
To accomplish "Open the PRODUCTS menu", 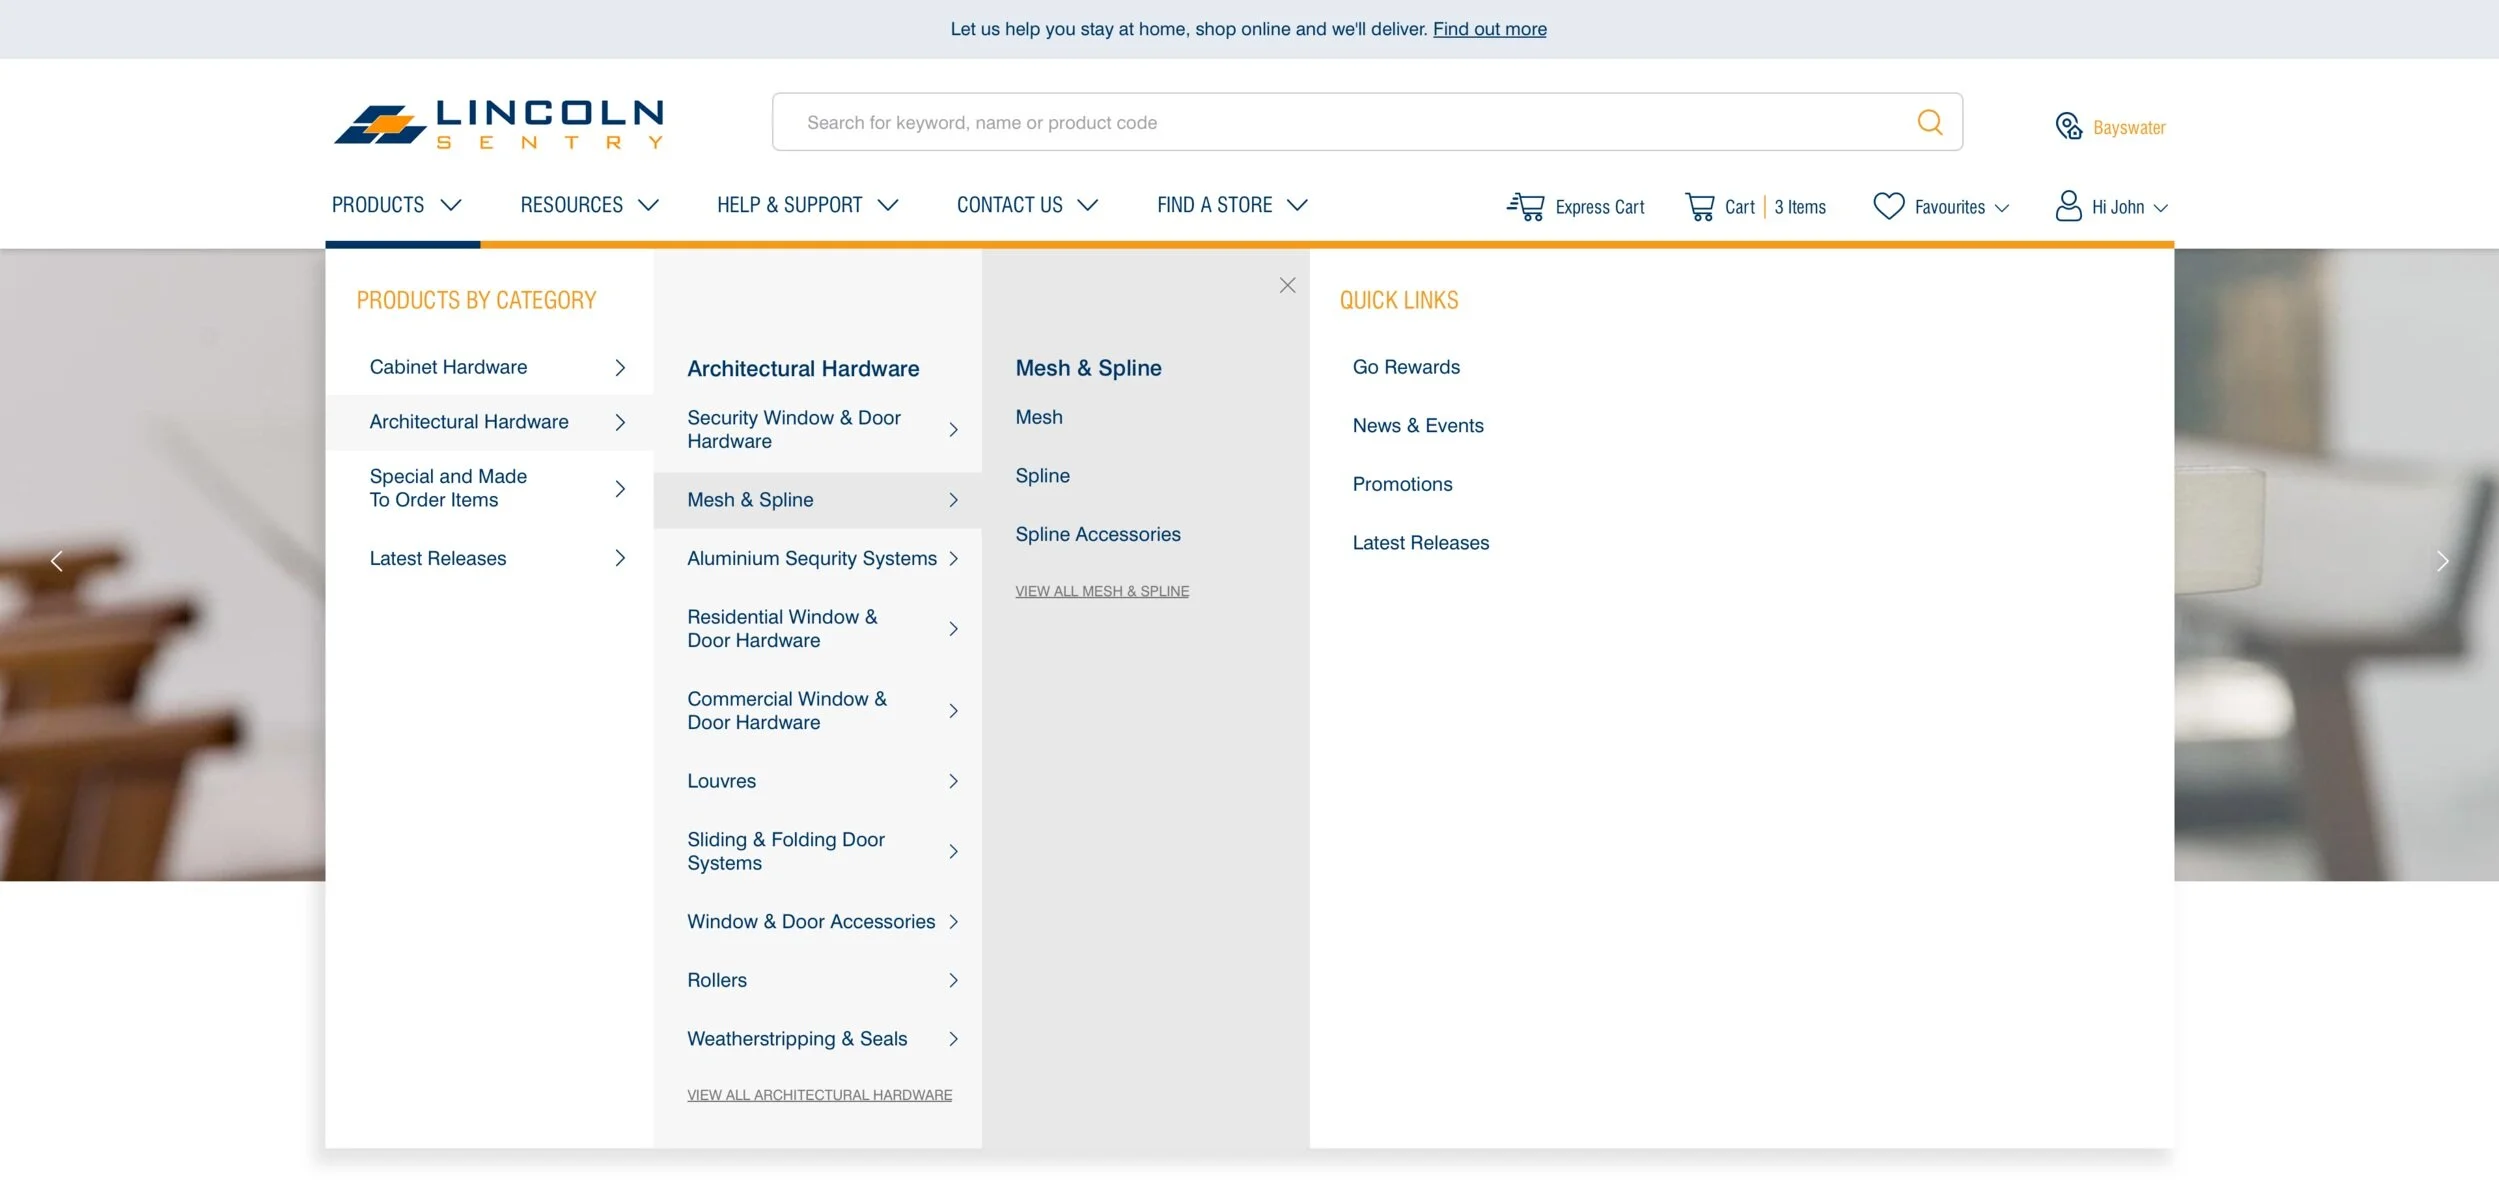I will (378, 204).
